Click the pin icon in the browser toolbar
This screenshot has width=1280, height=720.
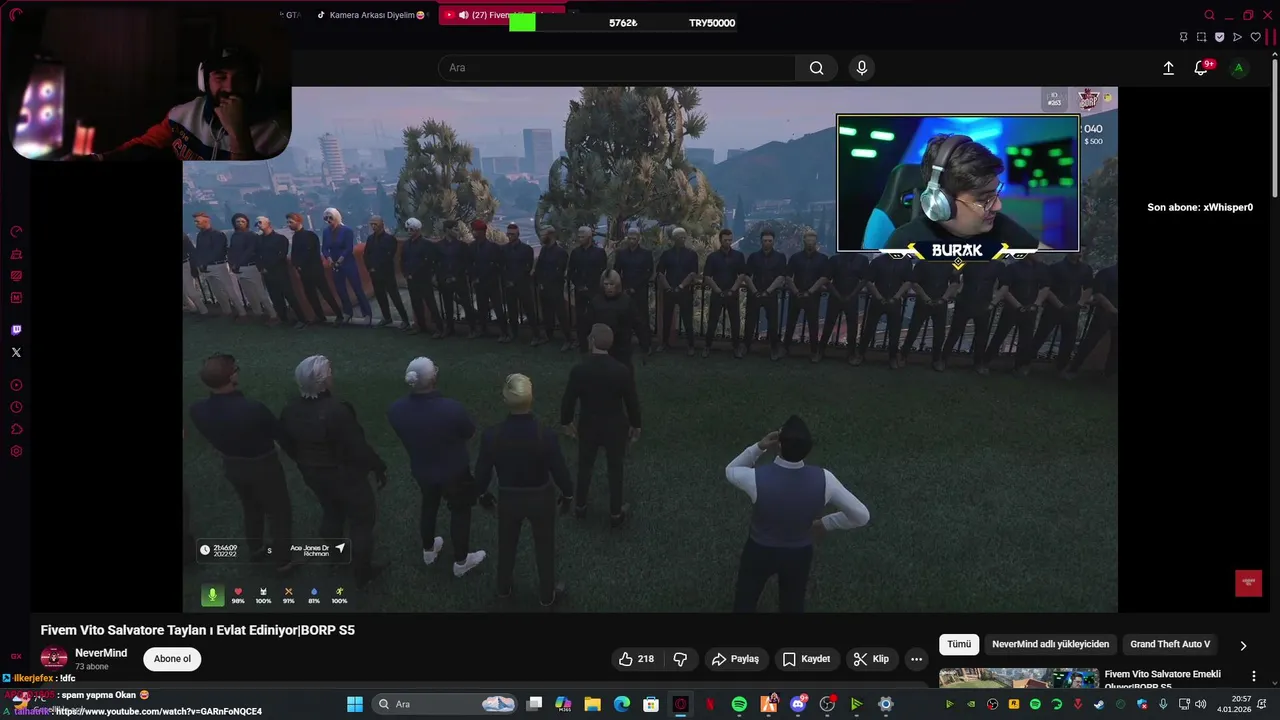pyautogui.click(x=1183, y=37)
